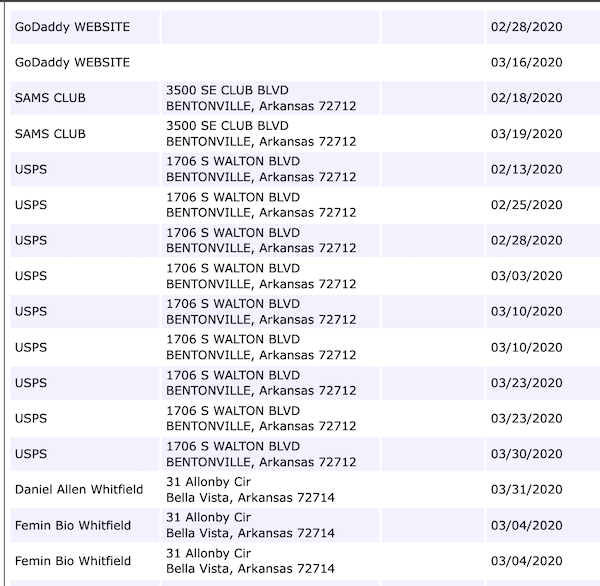Select the last Femin Bio Whitfield name

pos(73,561)
